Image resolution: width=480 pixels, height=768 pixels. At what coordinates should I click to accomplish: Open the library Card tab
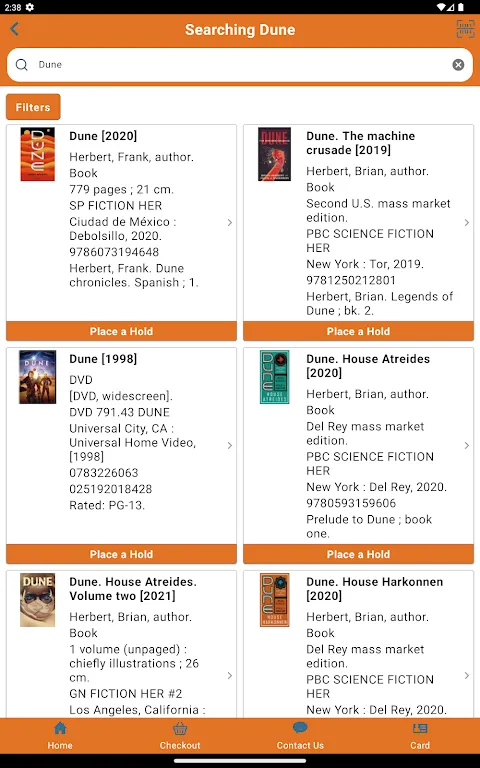420,736
